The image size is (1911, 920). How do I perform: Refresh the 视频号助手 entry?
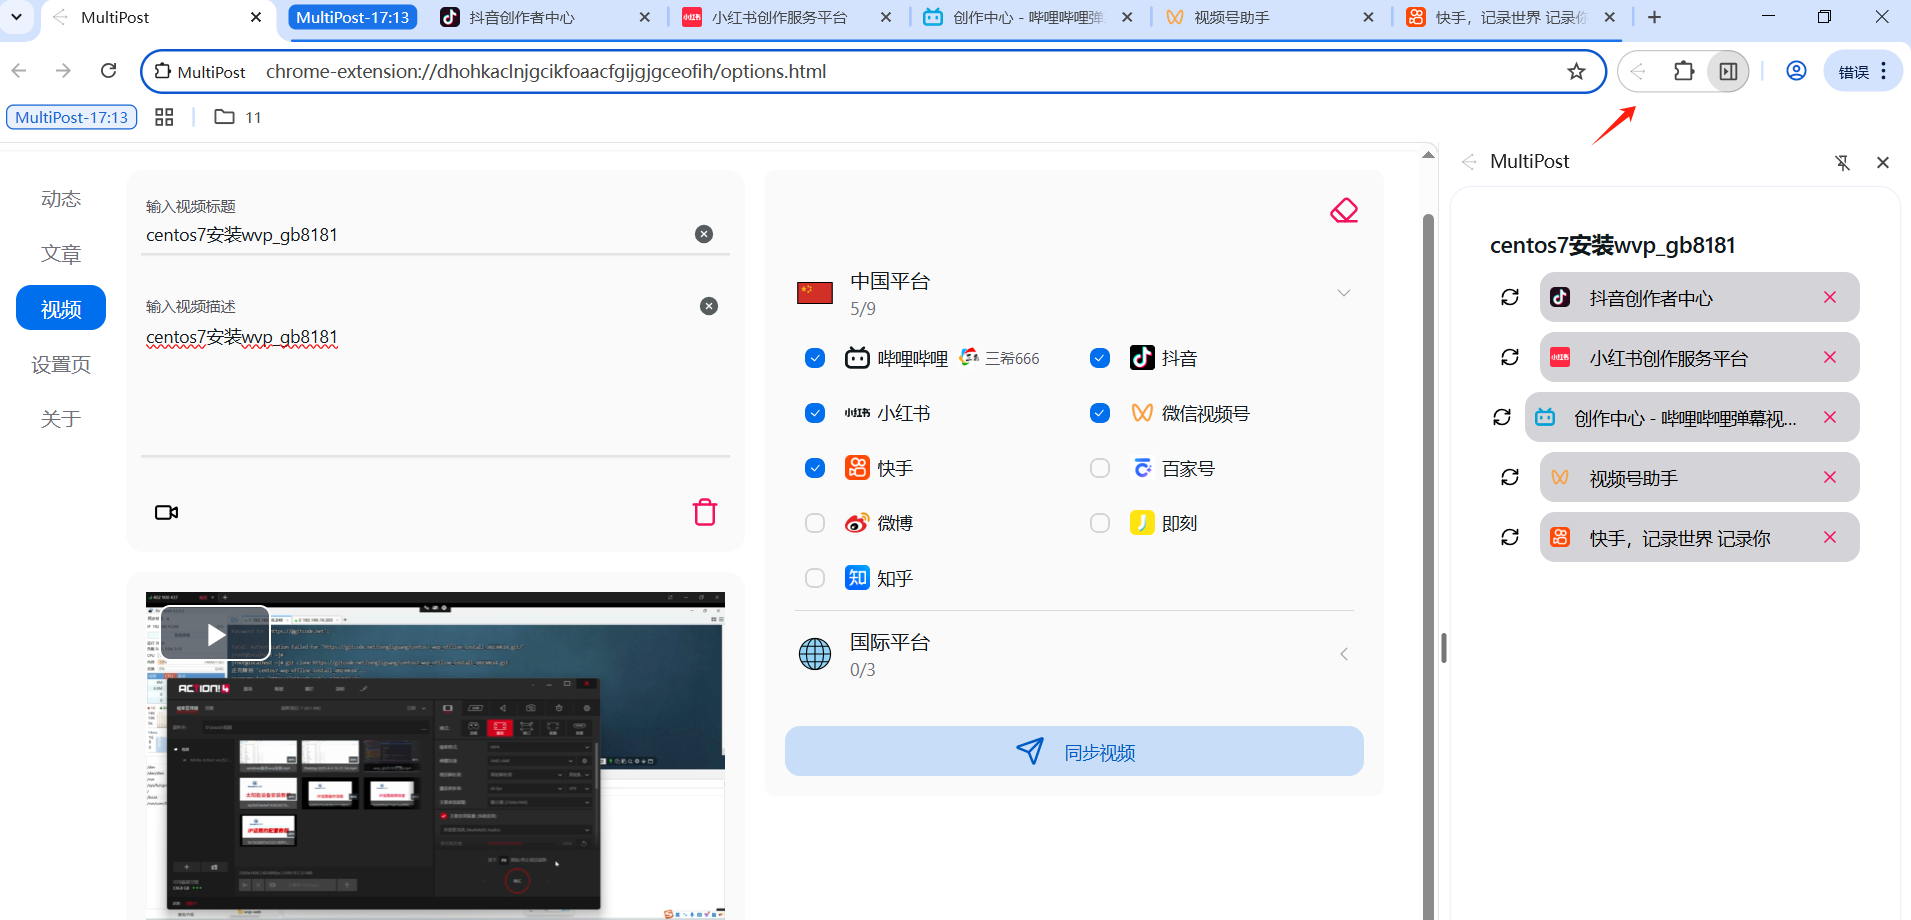point(1510,477)
